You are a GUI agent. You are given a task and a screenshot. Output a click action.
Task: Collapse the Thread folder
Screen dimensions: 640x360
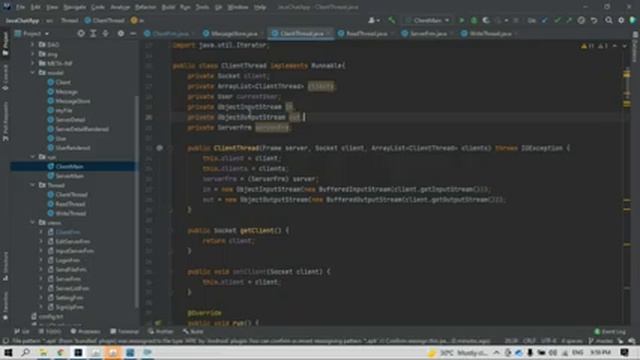click(x=33, y=185)
